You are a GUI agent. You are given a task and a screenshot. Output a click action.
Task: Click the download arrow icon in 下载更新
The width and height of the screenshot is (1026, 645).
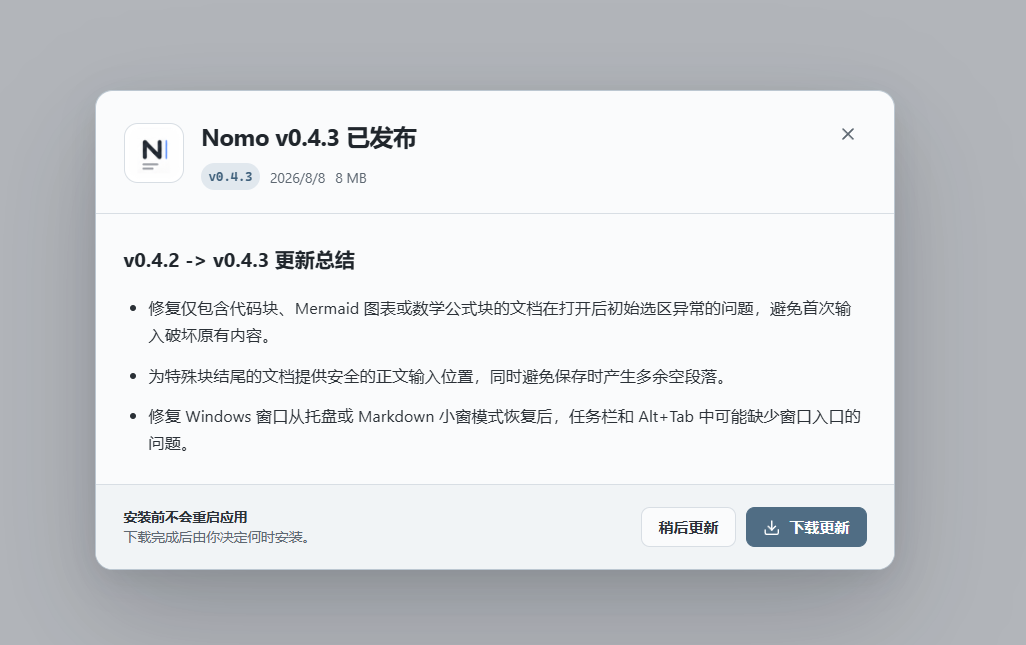pos(771,527)
